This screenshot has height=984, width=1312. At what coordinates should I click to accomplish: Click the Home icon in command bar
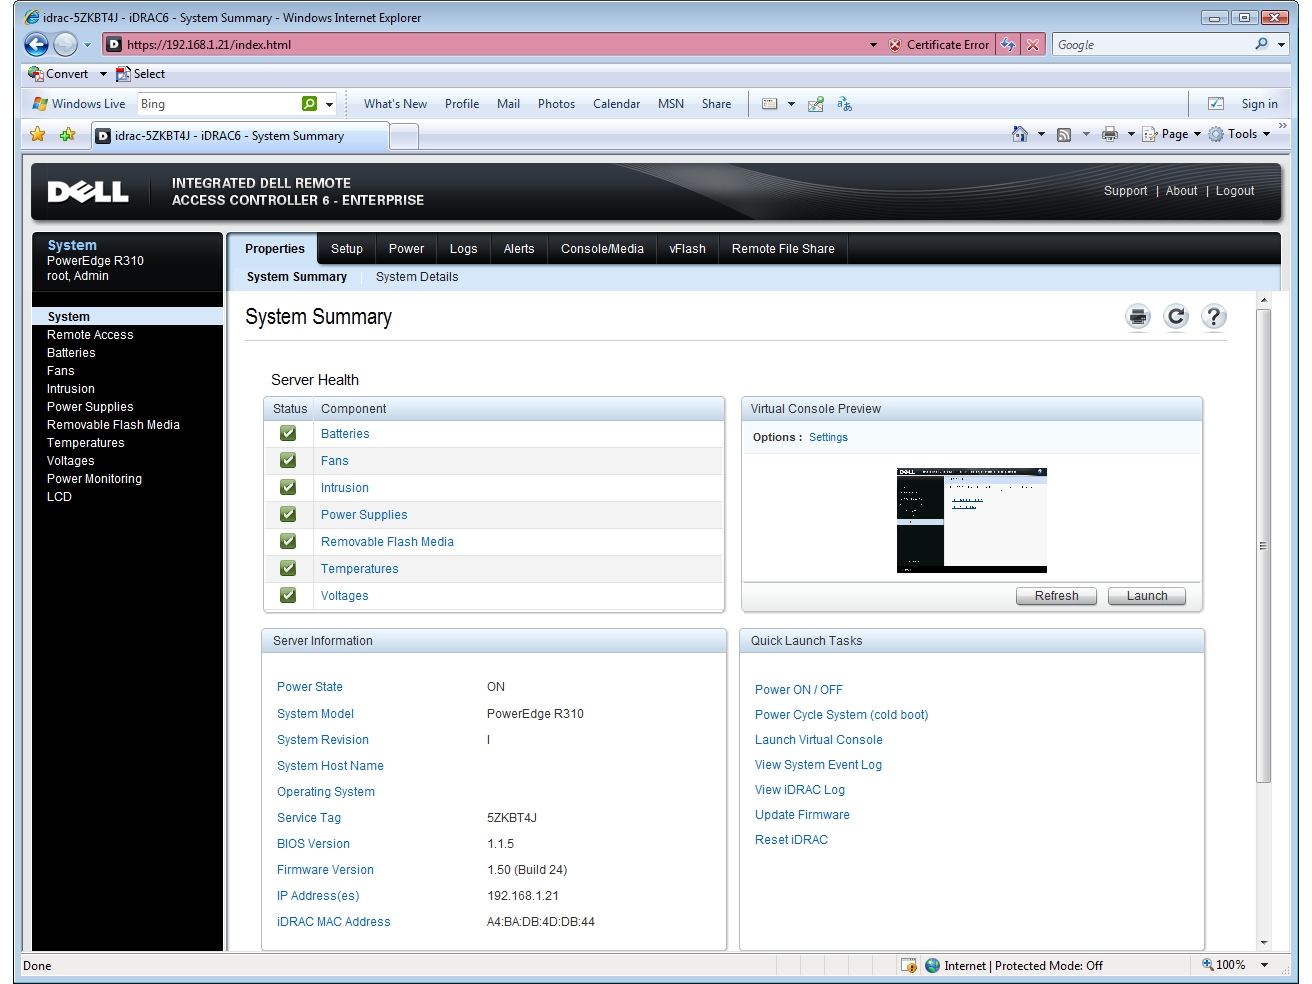coord(1019,134)
